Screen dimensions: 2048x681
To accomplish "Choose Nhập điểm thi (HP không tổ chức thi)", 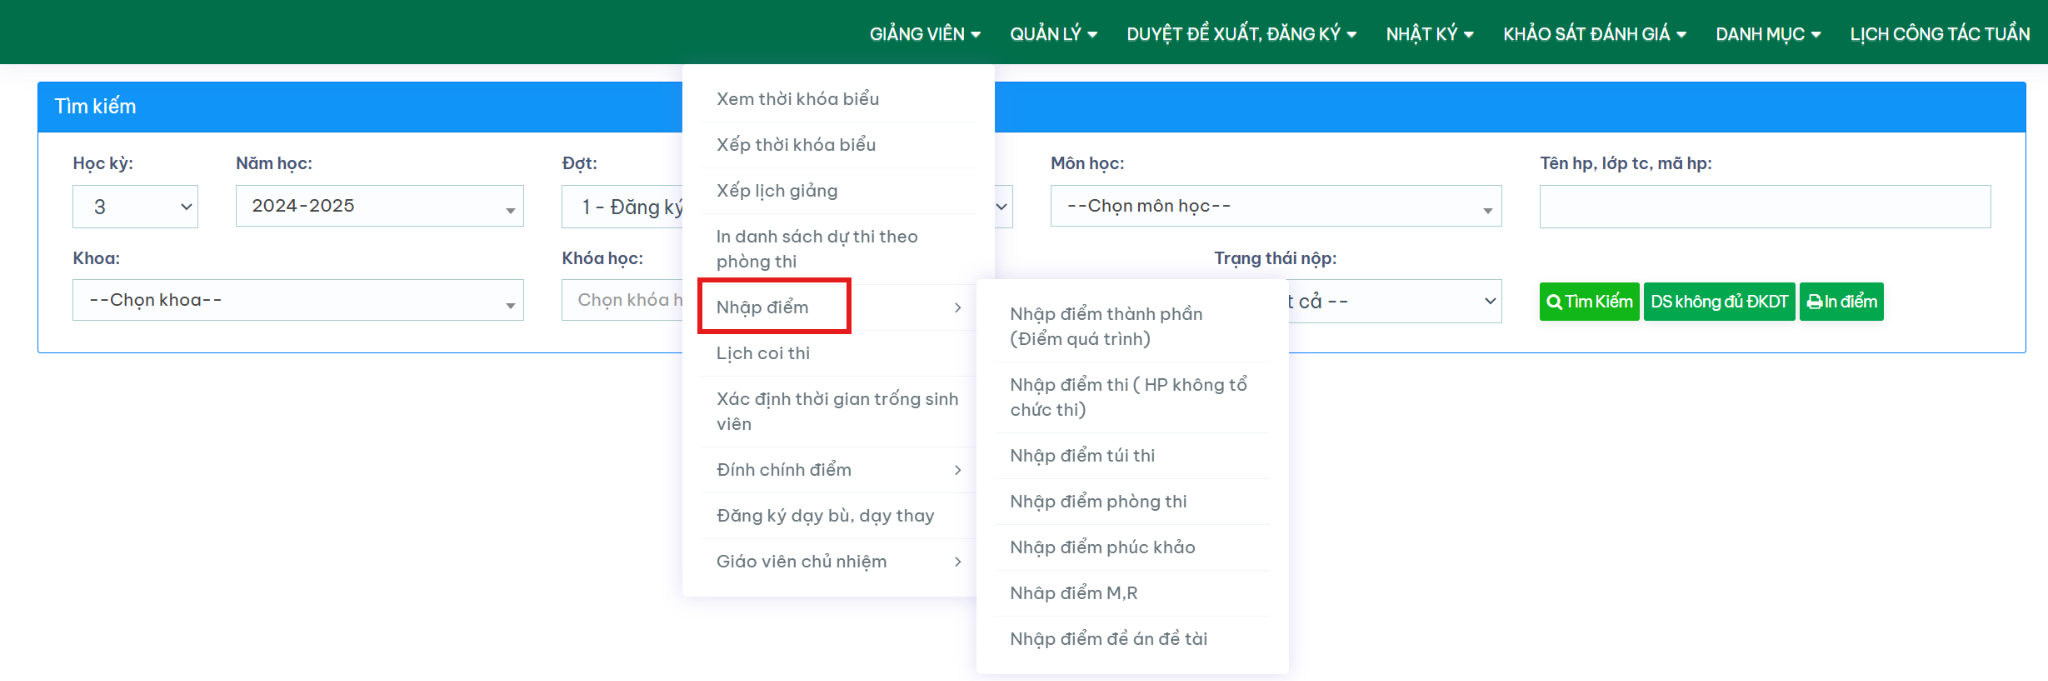I will (1132, 397).
